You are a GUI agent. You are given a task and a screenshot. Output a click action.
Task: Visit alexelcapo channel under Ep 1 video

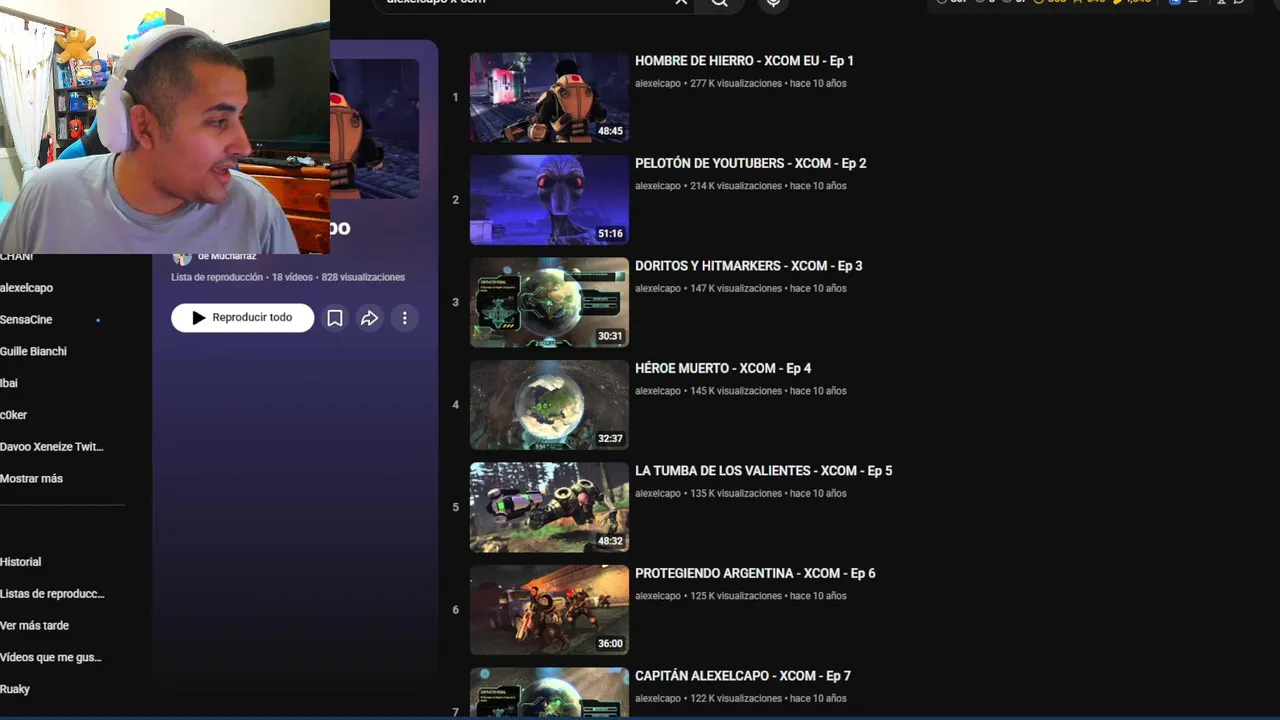tap(657, 84)
